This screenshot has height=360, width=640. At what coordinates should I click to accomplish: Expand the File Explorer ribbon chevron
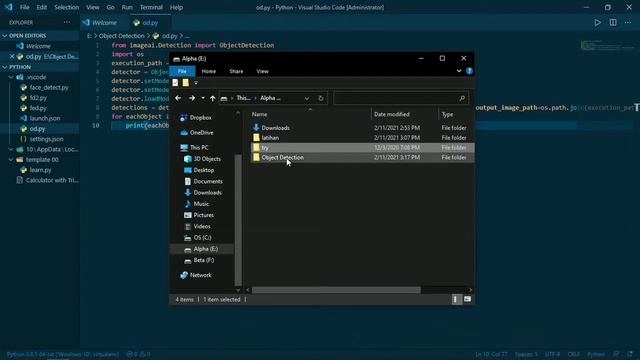point(459,71)
